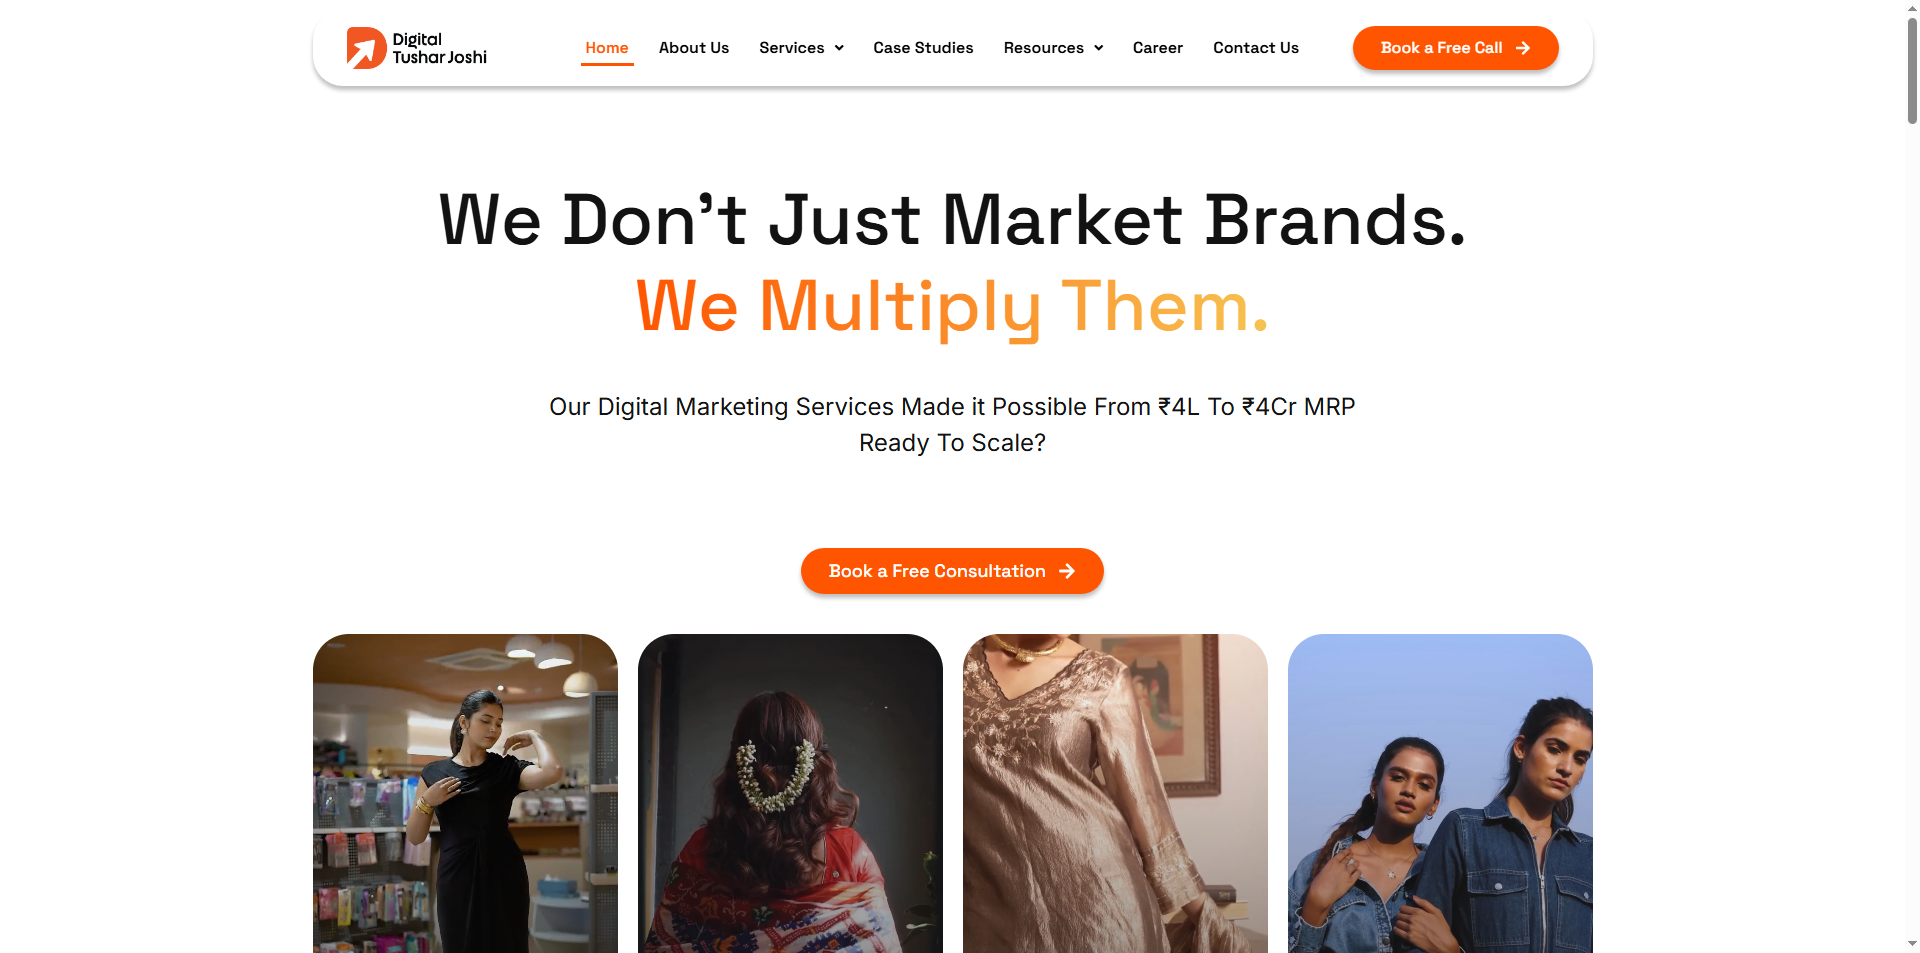
Task: Click the vertical page scrollbar thumb
Action: 1912,70
